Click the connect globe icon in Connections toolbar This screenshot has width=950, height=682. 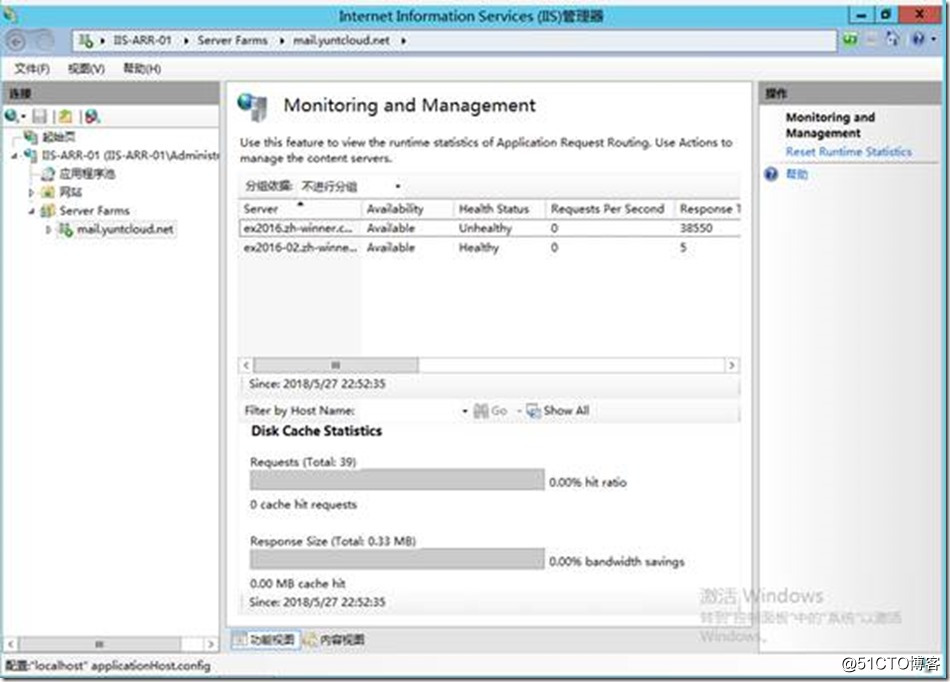tap(11, 116)
